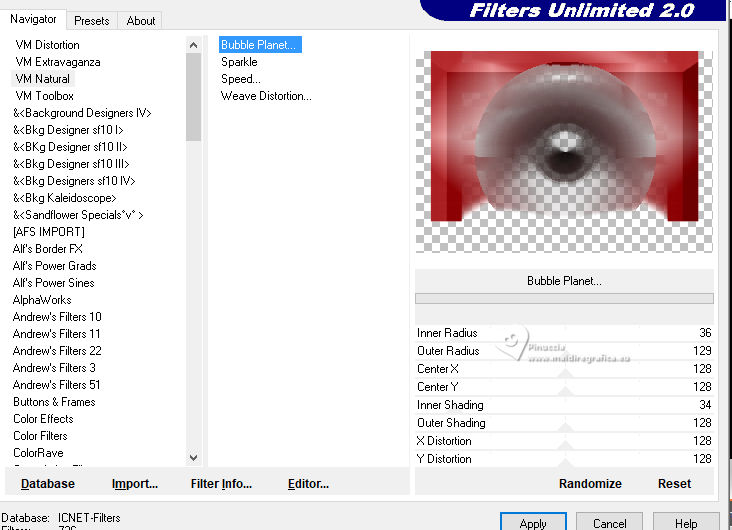Viewport: 732px width, 530px height.
Task: Adjust the Y Distortion slider
Action: pyautogui.click(x=564, y=459)
